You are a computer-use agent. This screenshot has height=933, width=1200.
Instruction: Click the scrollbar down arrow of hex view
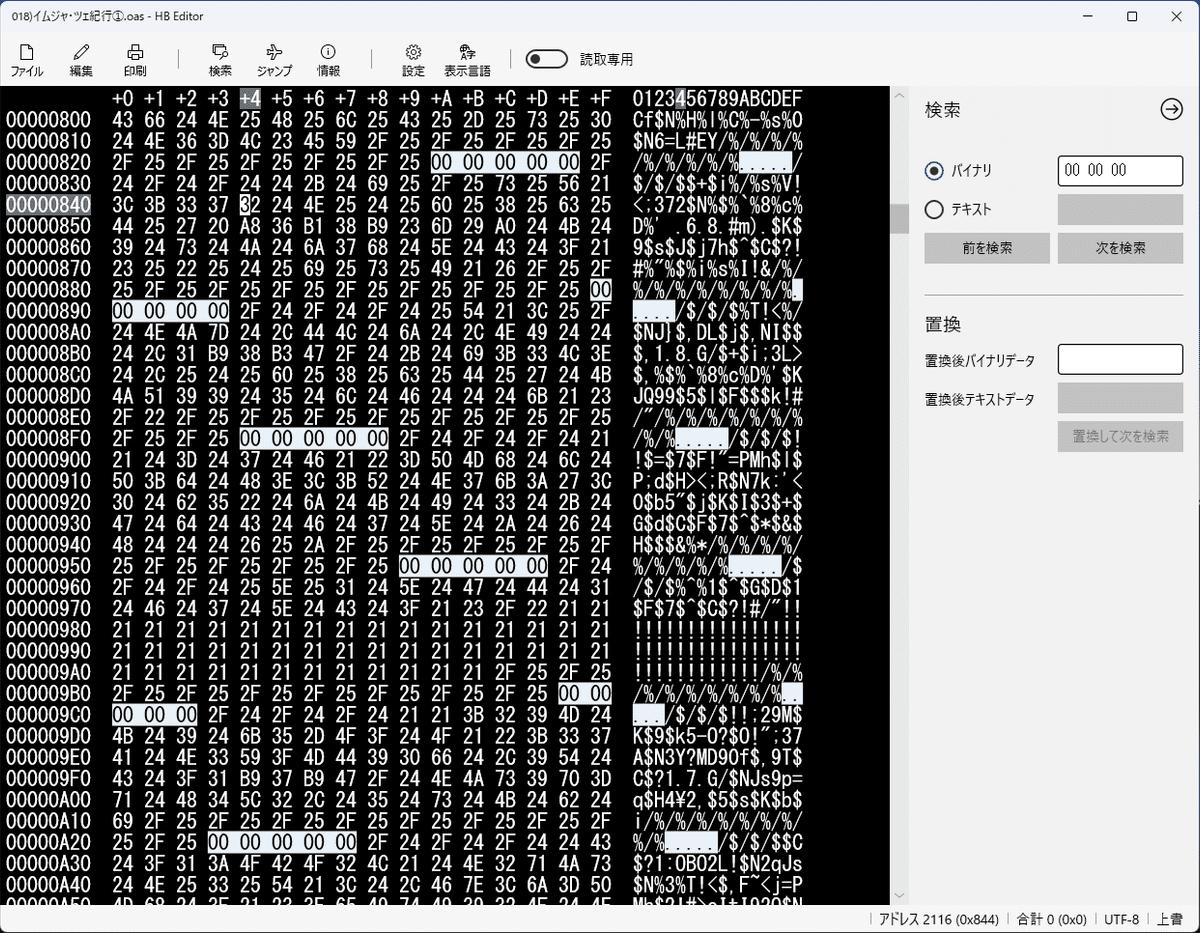899,896
